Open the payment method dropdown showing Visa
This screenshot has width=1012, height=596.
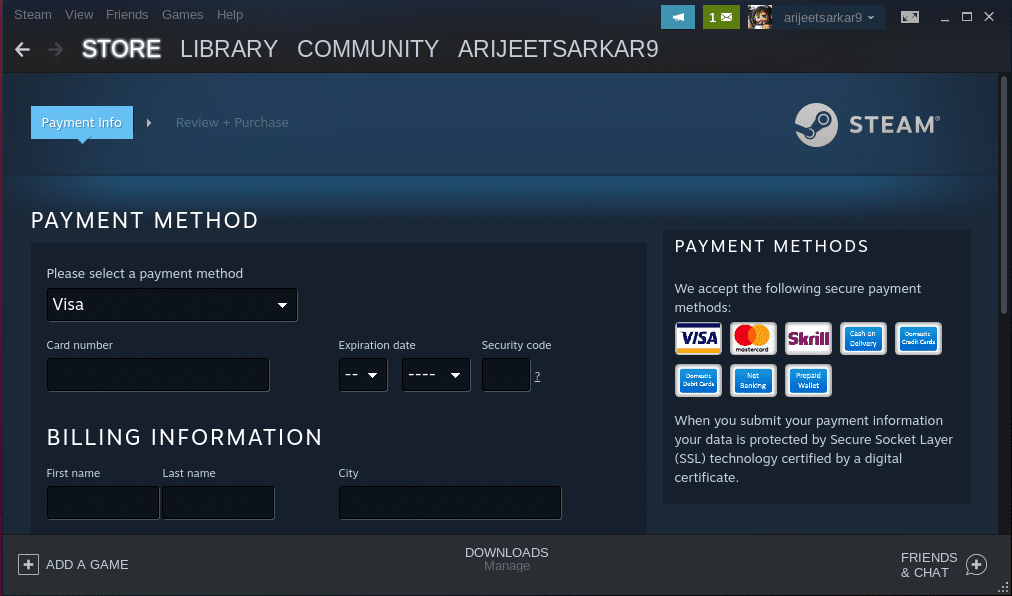pyautogui.click(x=172, y=305)
